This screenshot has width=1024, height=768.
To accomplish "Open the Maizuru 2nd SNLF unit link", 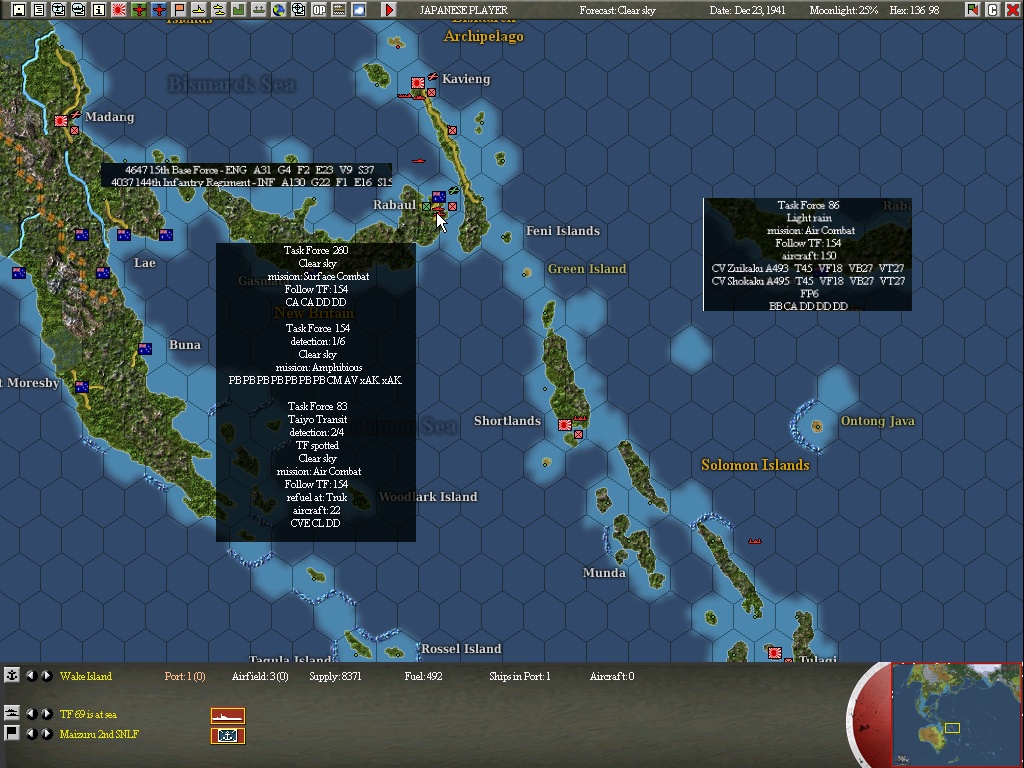I will [99, 734].
